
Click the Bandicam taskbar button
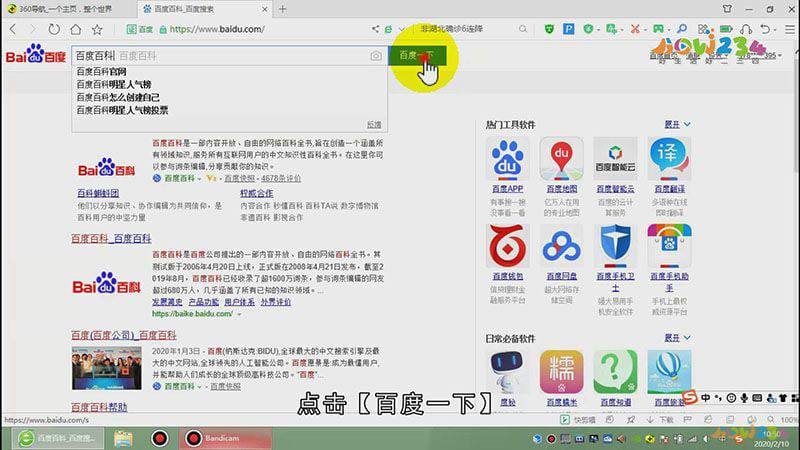pyautogui.click(x=226, y=438)
